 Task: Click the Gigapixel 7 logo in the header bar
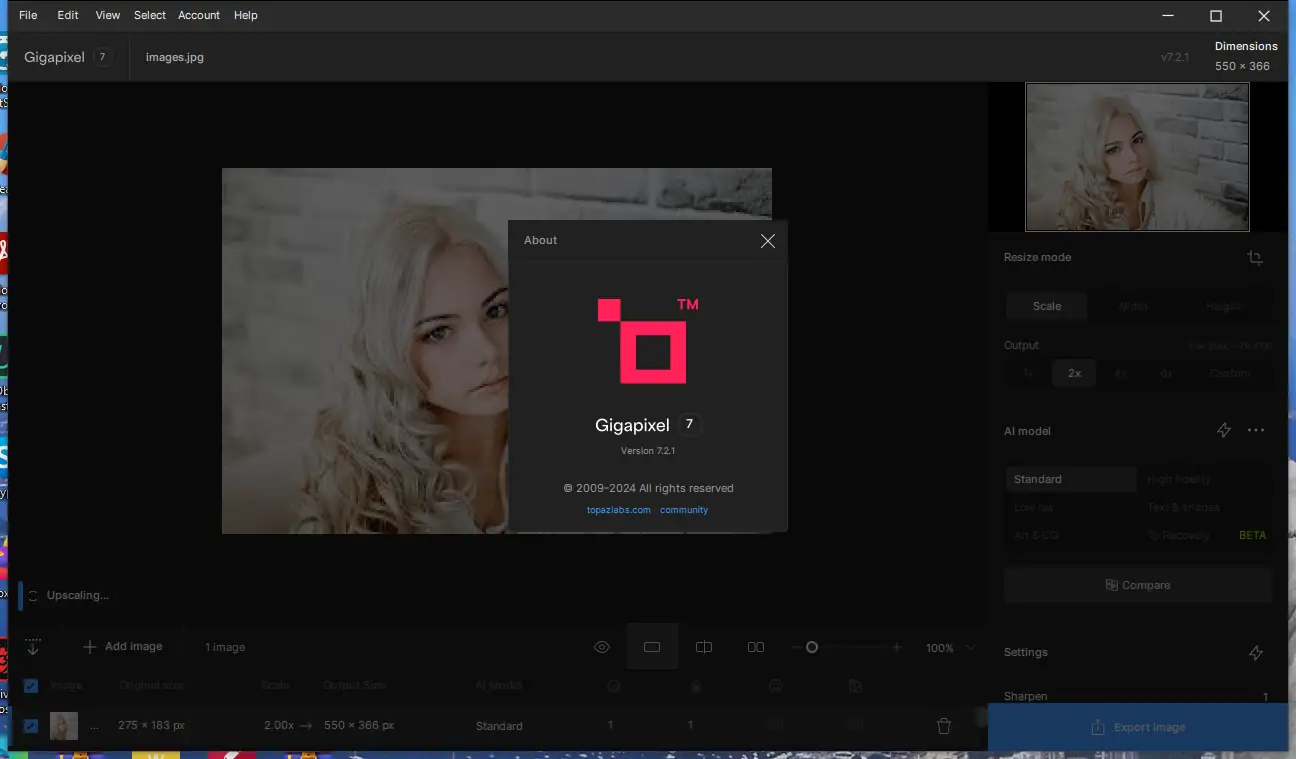(x=67, y=57)
